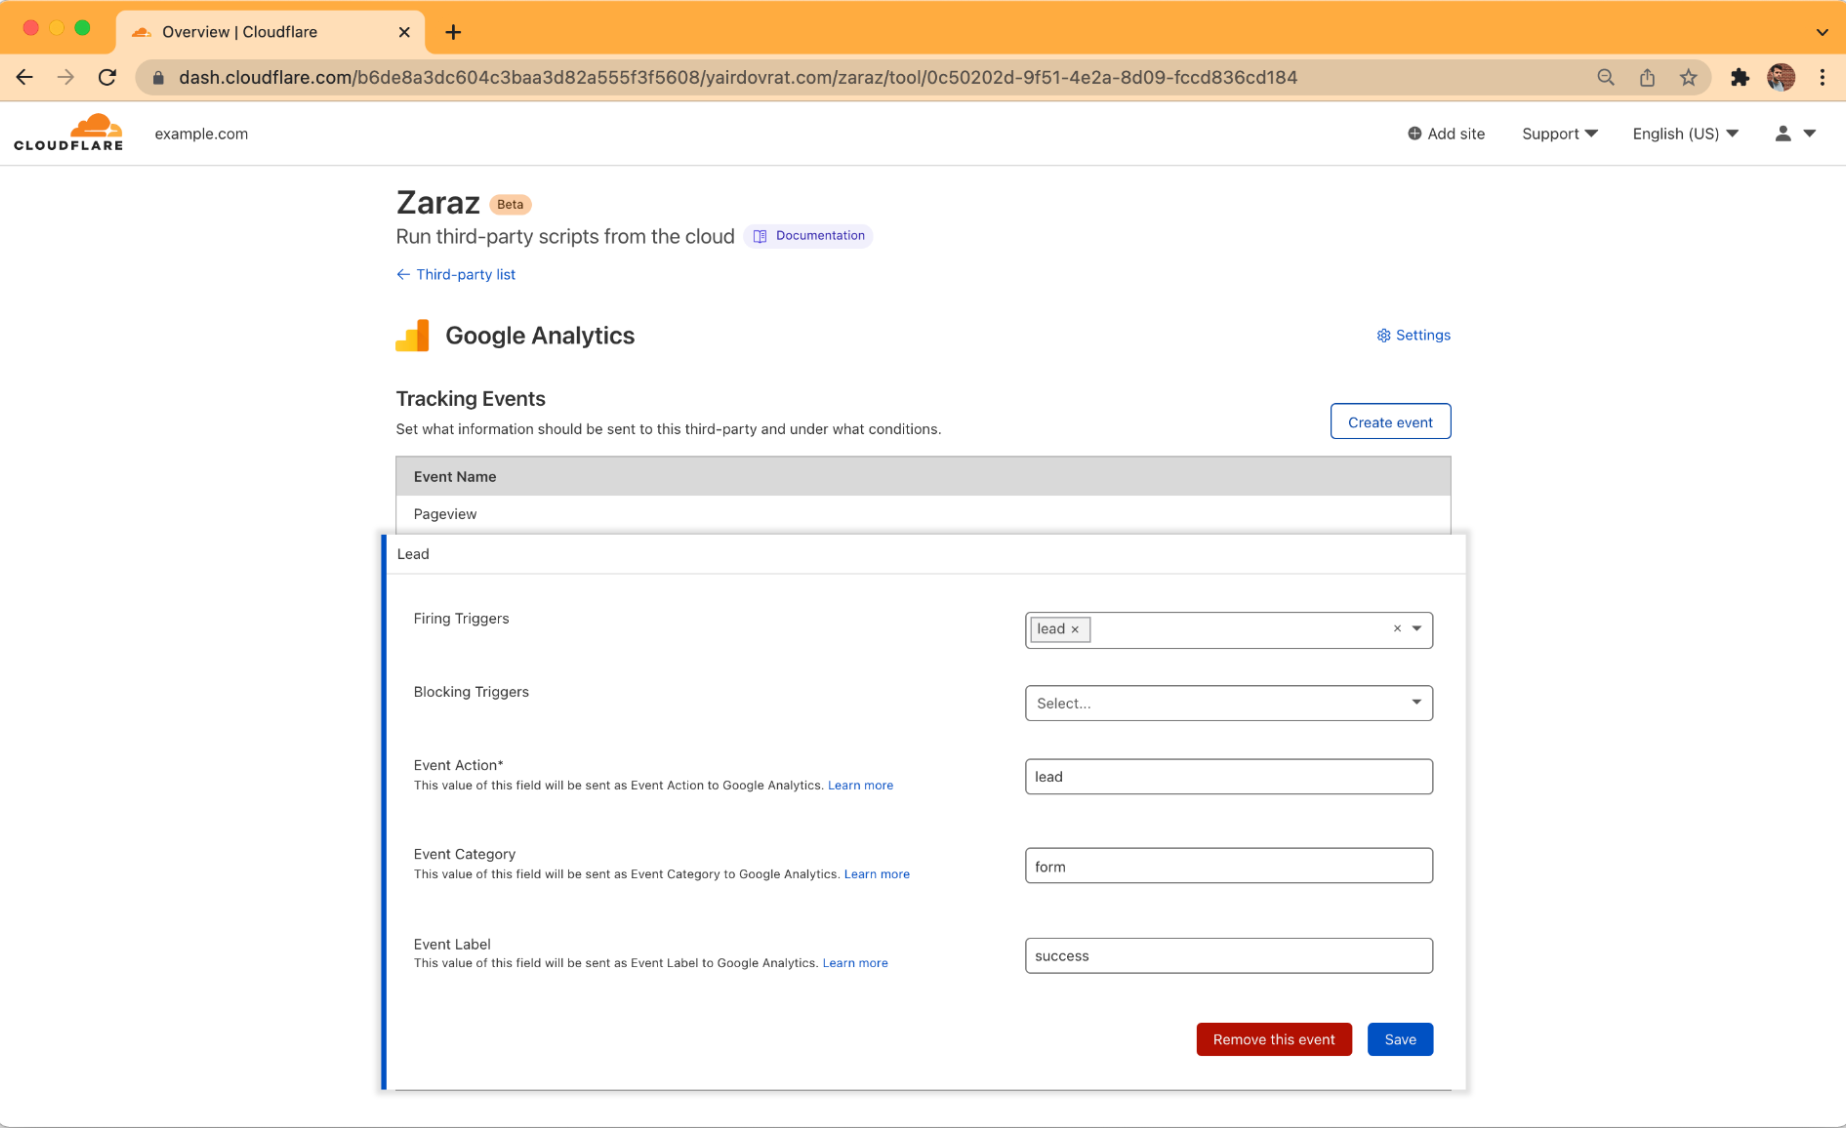Click the share page icon
Screen dimensions: 1846x1128
pos(1647,77)
